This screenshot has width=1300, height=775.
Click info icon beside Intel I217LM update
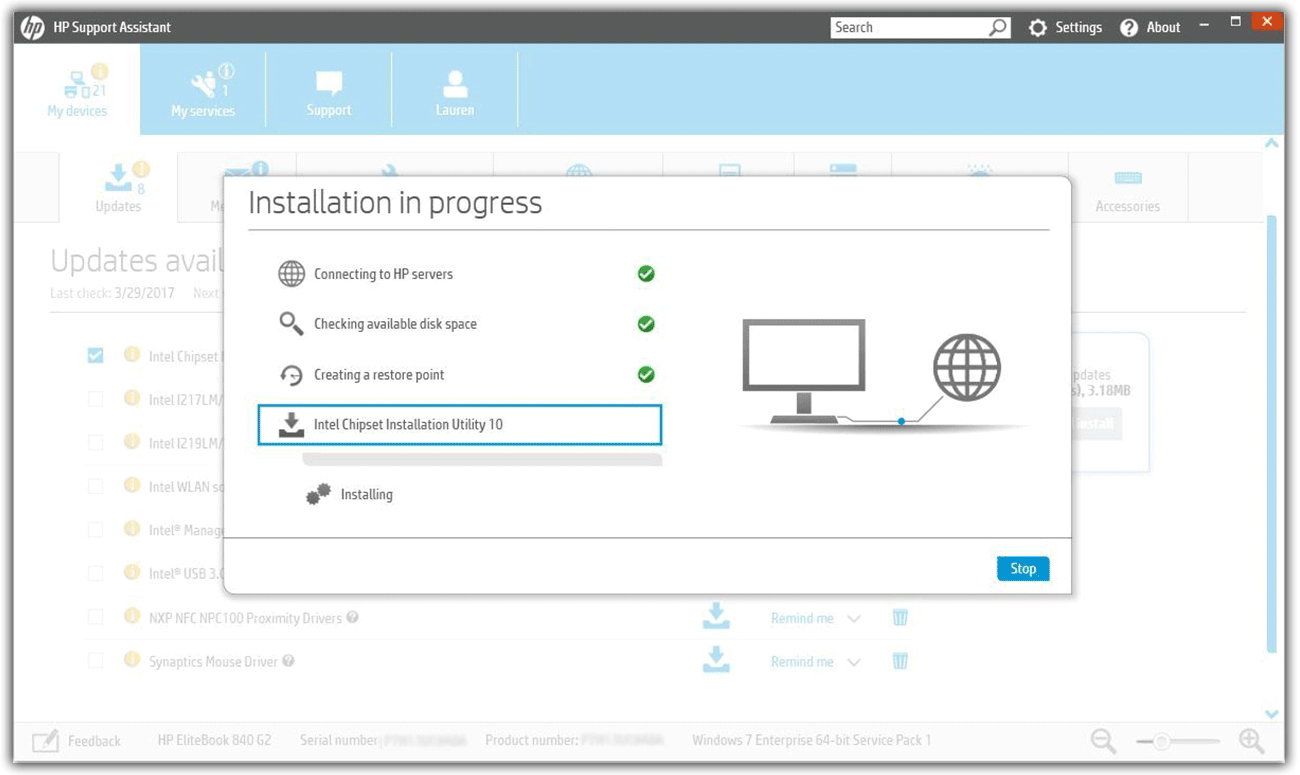[x=131, y=398]
